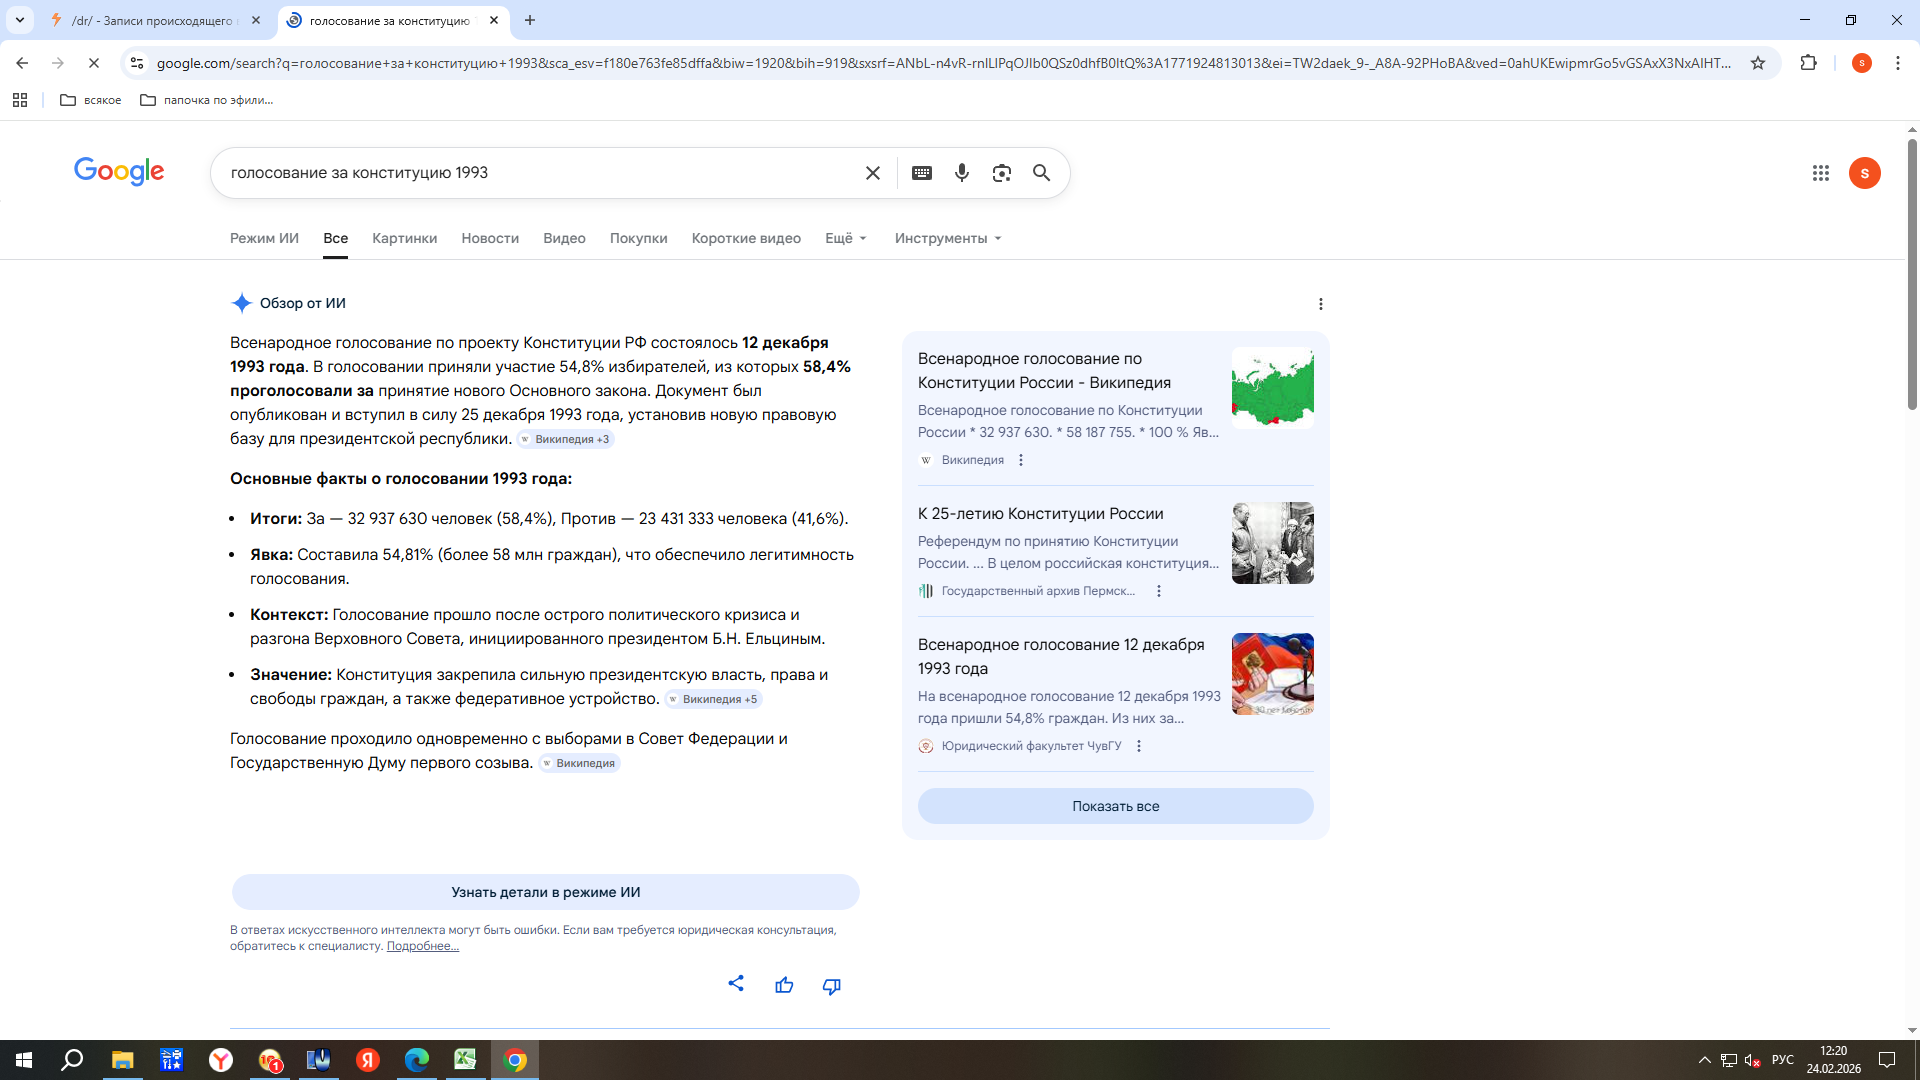Open three-dot menu next to Википедия source

tap(1021, 460)
